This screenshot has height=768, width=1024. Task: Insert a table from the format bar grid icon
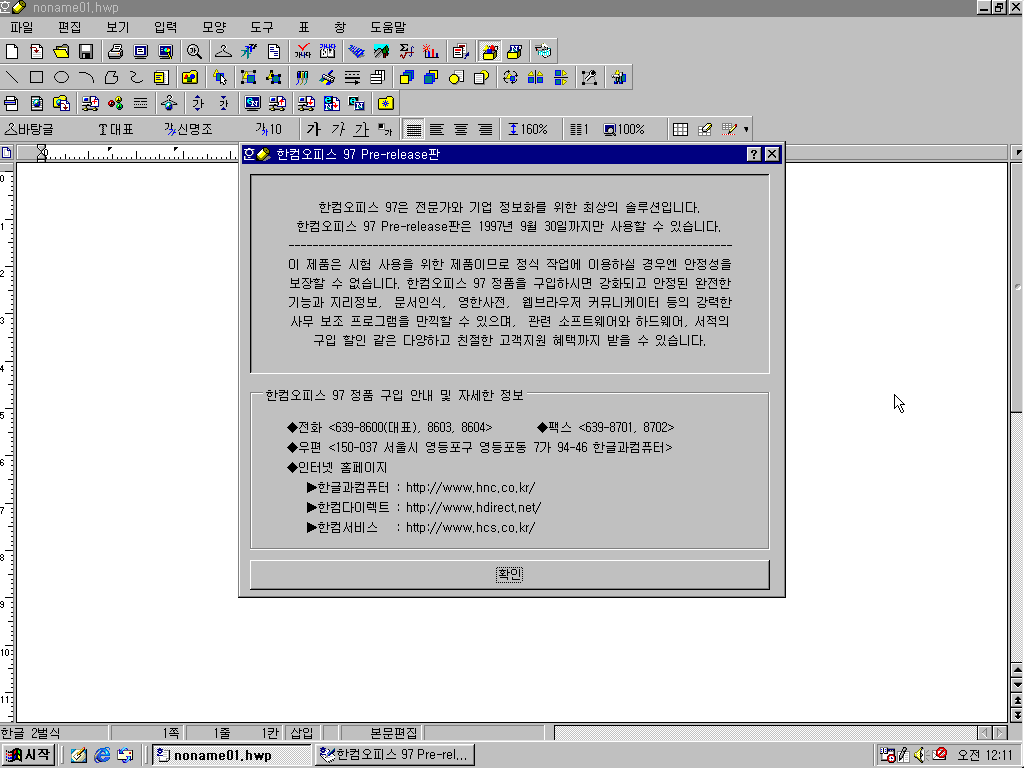pyautogui.click(x=680, y=129)
